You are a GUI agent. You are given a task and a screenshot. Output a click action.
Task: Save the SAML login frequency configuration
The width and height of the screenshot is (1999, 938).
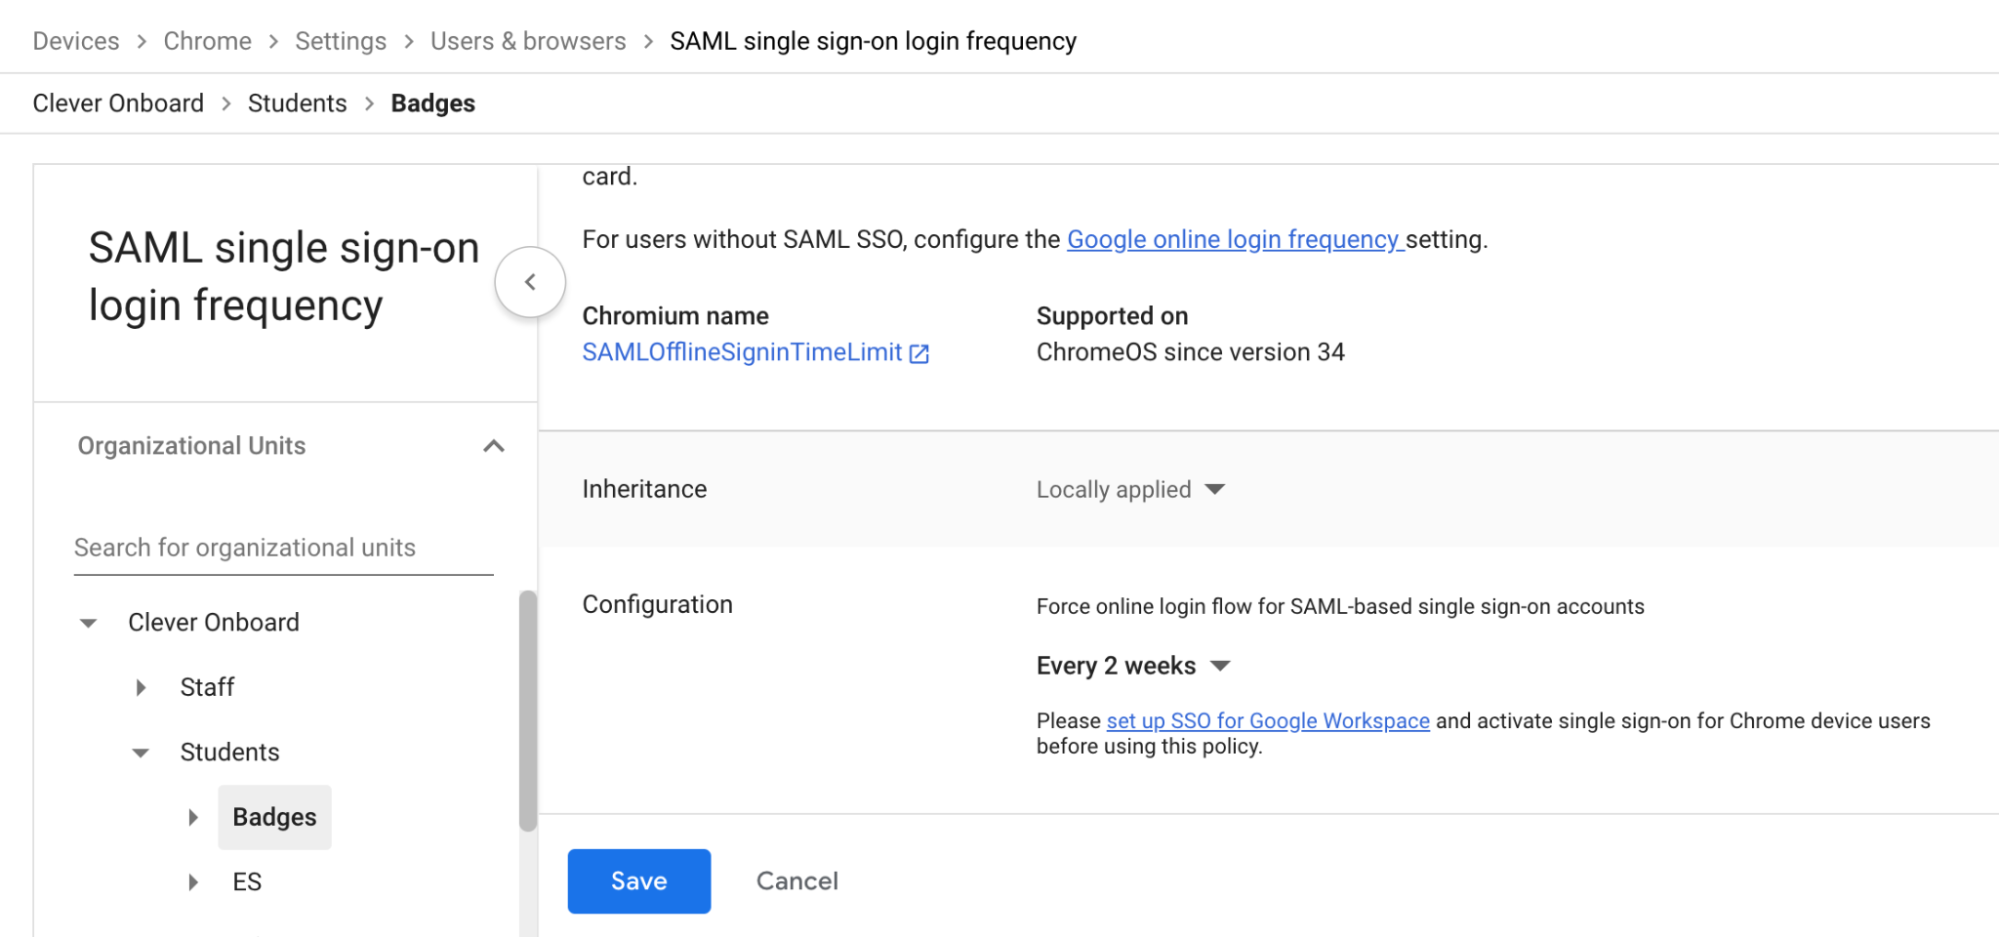pyautogui.click(x=638, y=881)
